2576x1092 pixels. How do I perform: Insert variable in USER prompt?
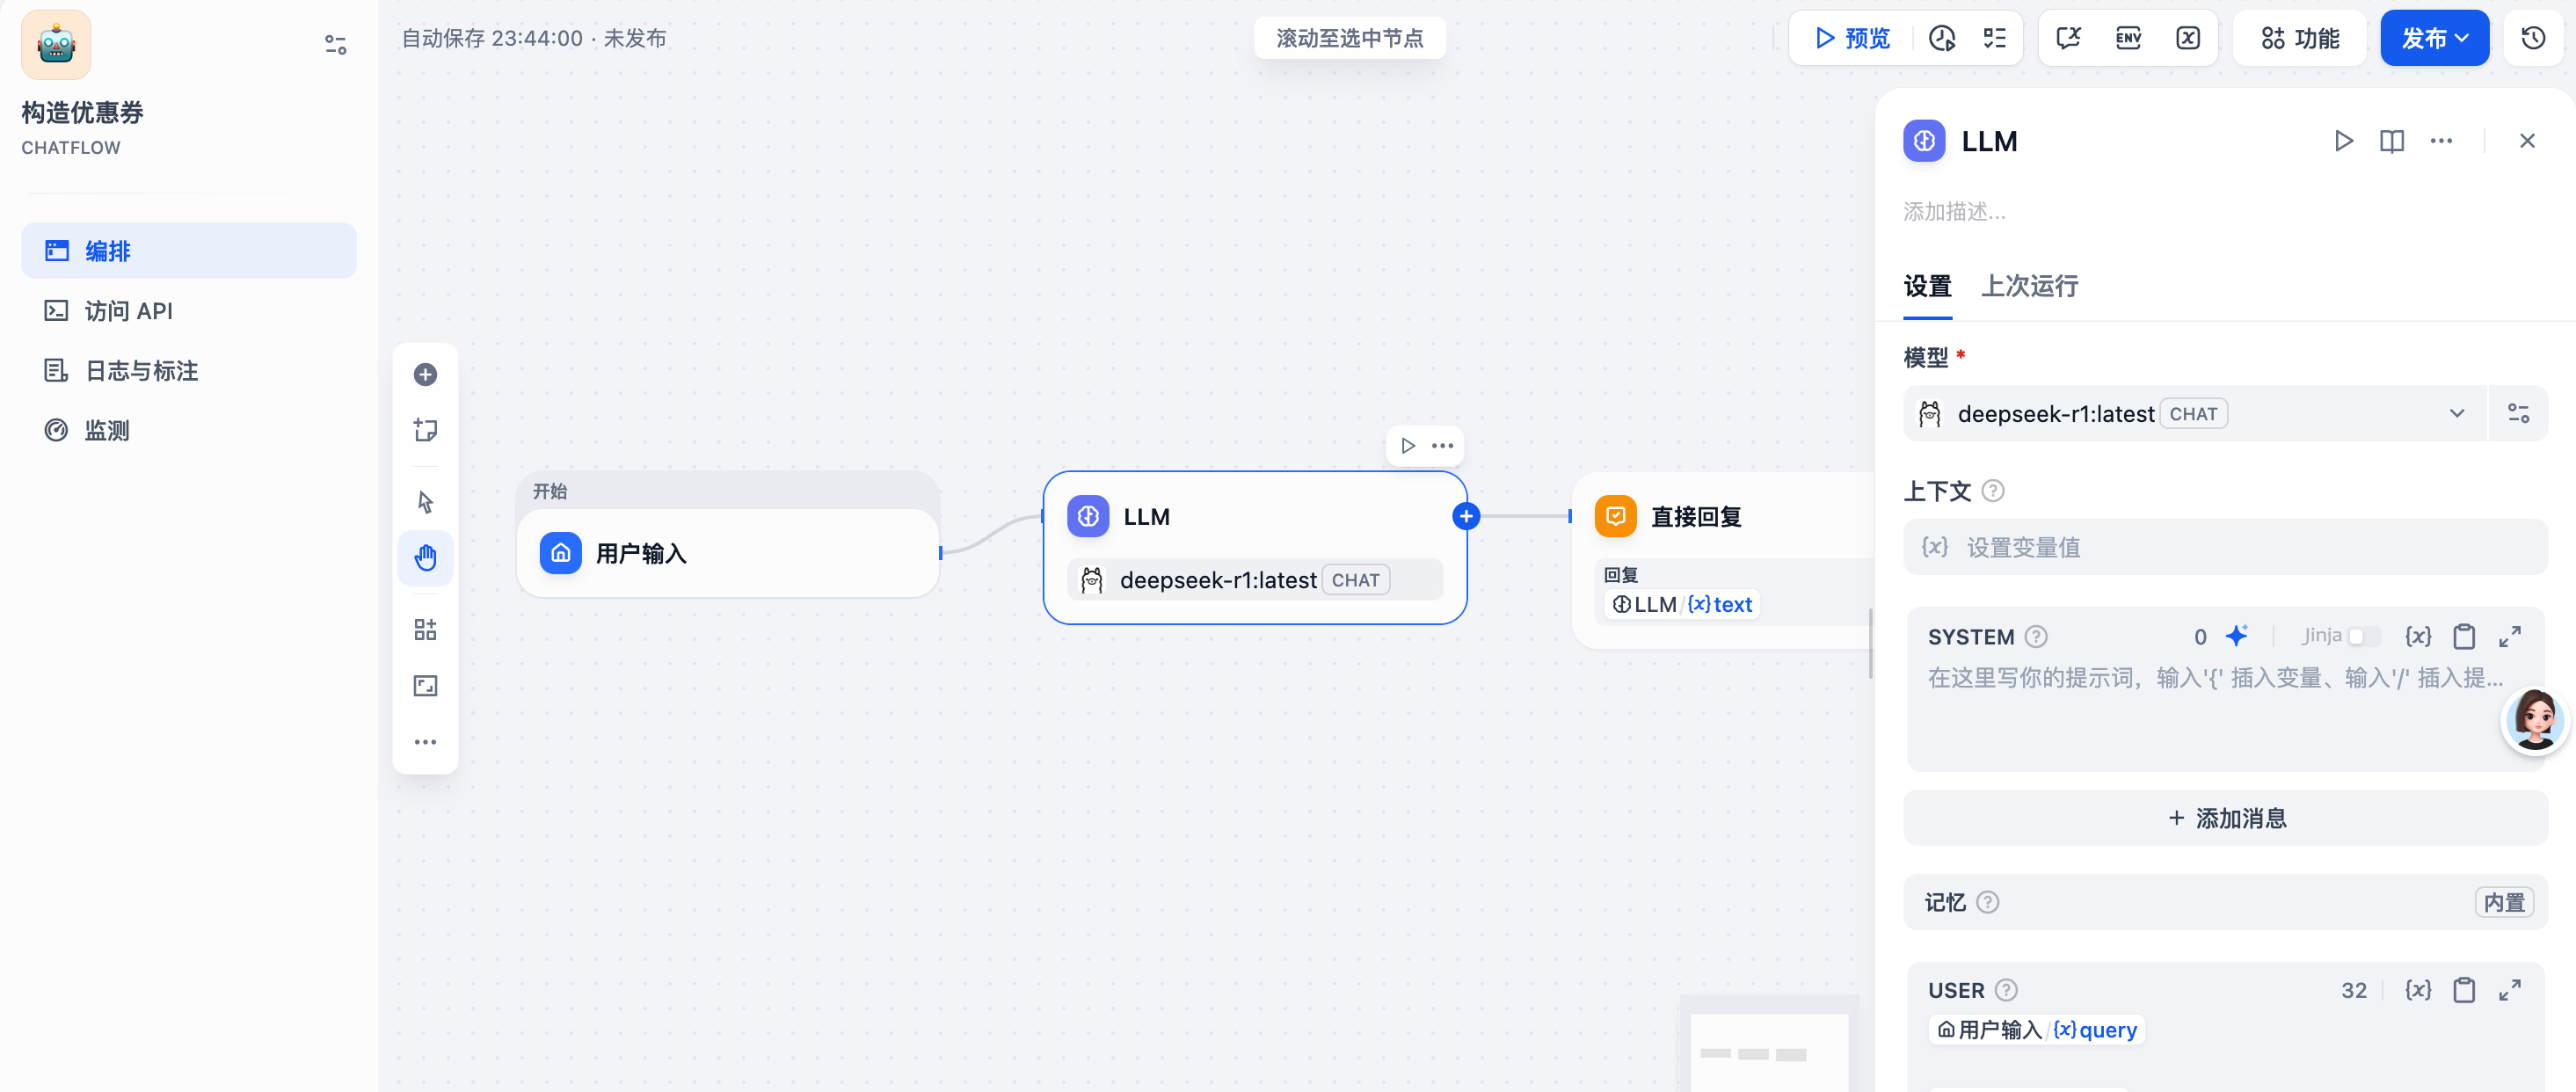(x=2418, y=990)
